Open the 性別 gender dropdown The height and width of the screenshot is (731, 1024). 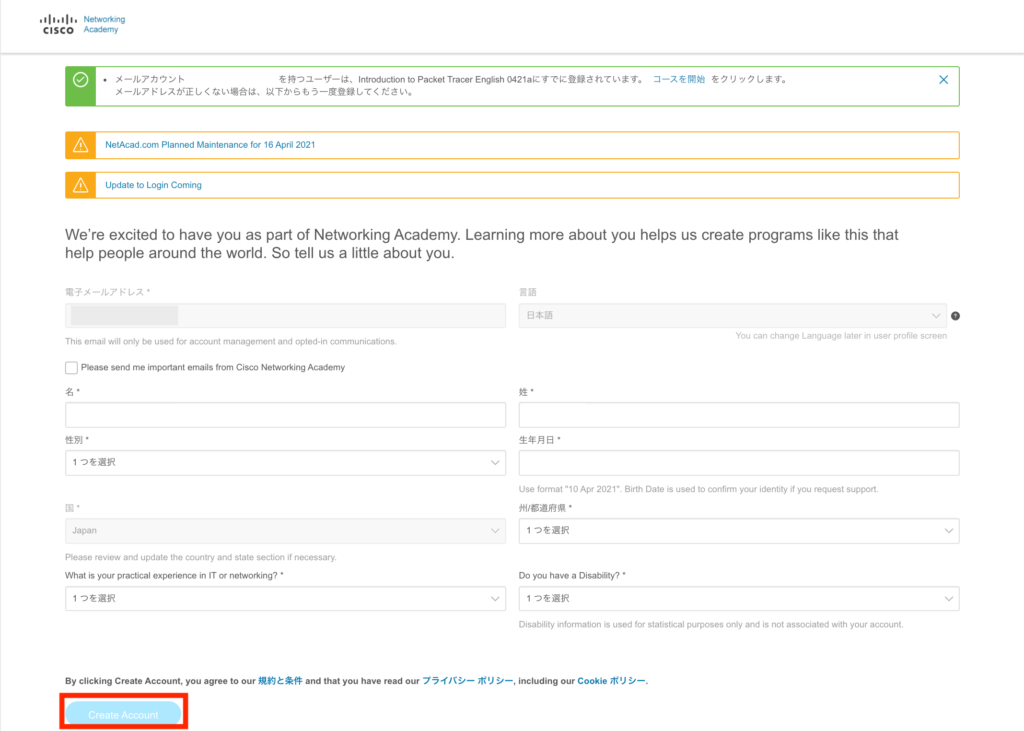[x=285, y=463]
